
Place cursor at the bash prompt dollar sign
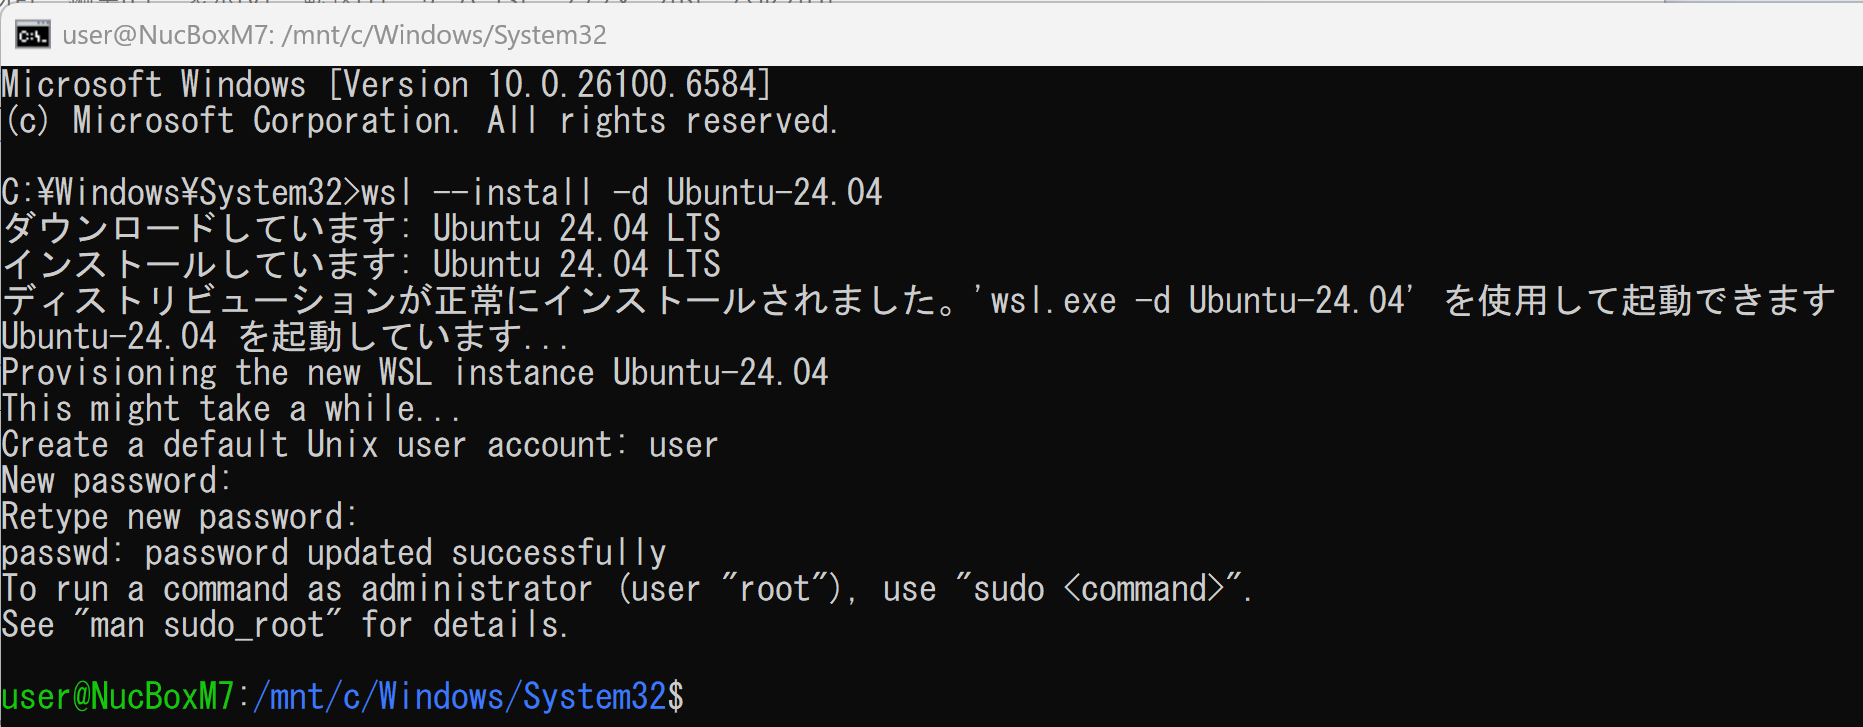(x=676, y=696)
